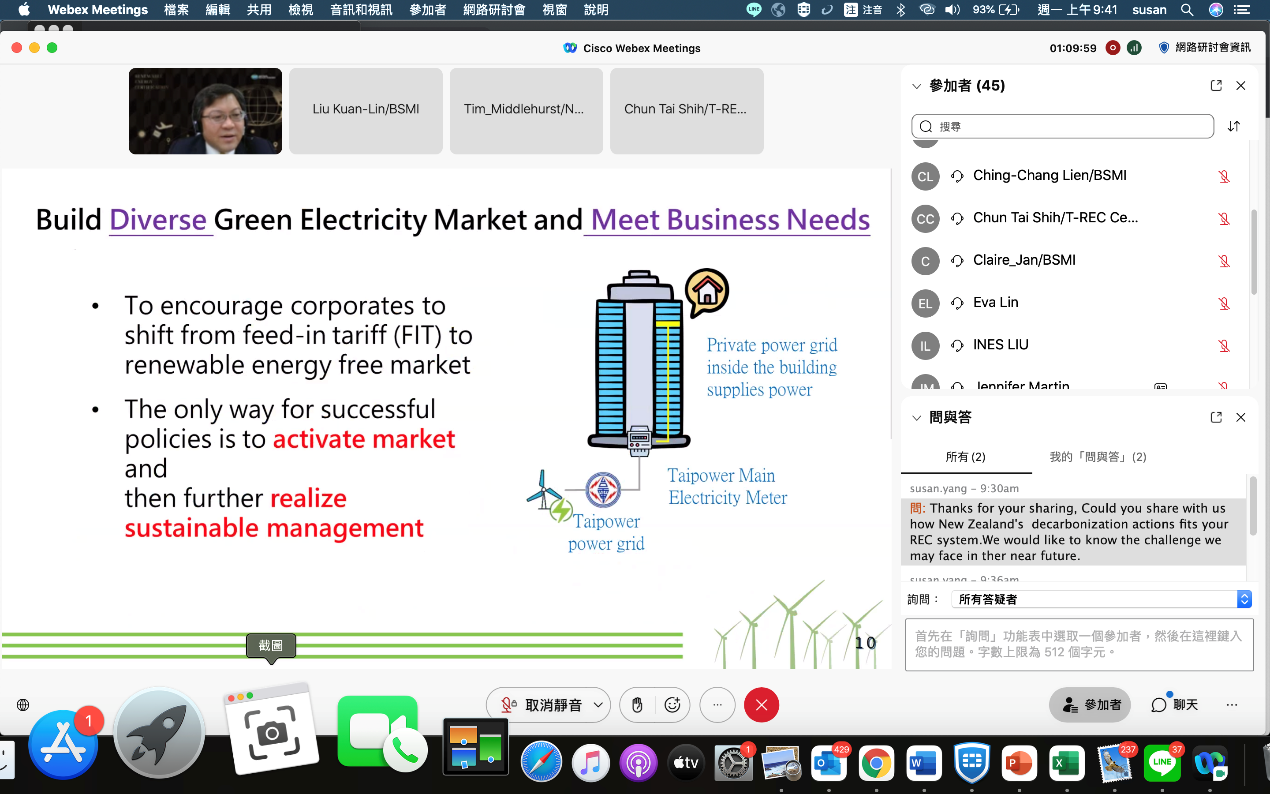Click muted mic icon for INES LIU
The image size is (1270, 794).
[x=1223, y=346]
